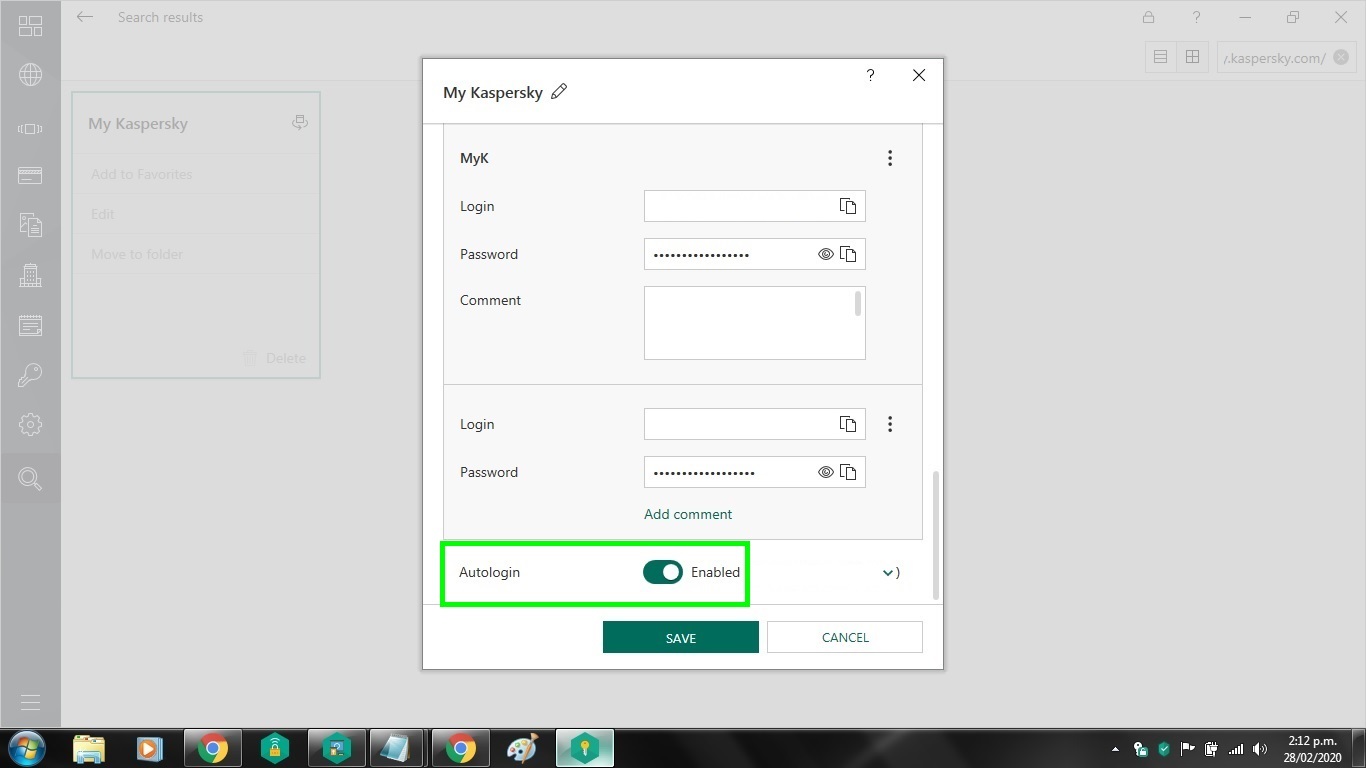Copy the MyK account password

click(x=848, y=254)
